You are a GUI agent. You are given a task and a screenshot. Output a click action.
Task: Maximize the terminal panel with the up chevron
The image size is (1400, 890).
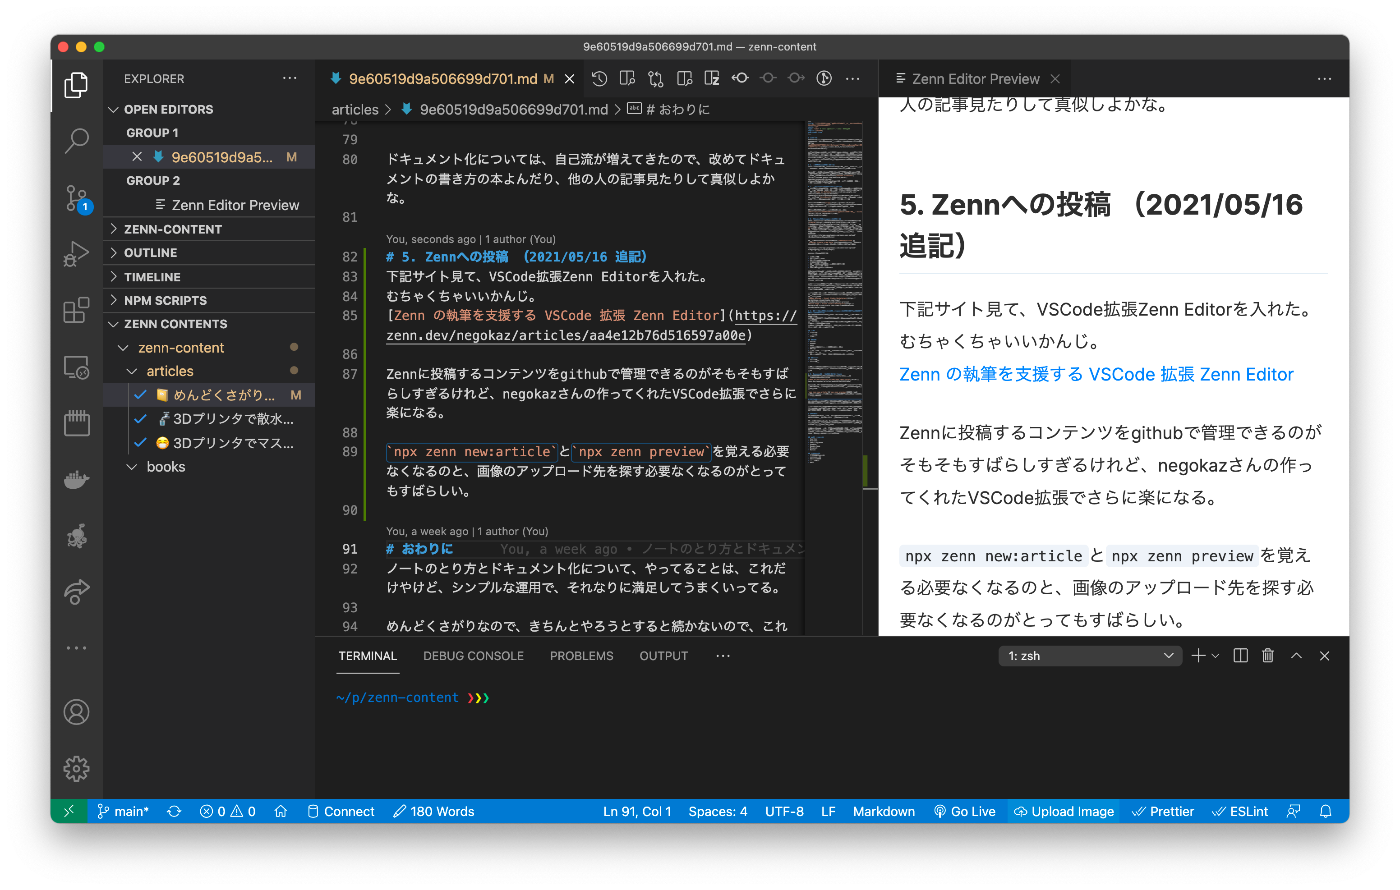[x=1296, y=655]
